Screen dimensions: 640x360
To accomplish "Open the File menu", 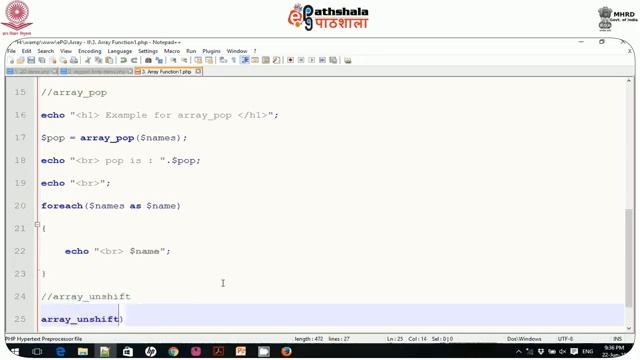I will click(x=11, y=51).
